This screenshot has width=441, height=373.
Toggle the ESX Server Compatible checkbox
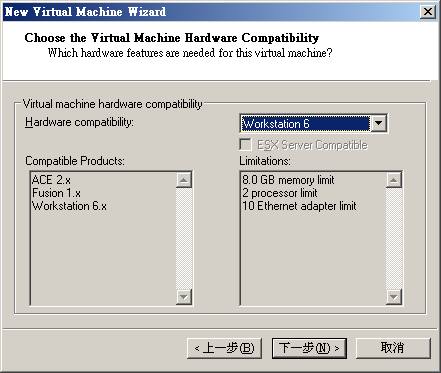245,145
